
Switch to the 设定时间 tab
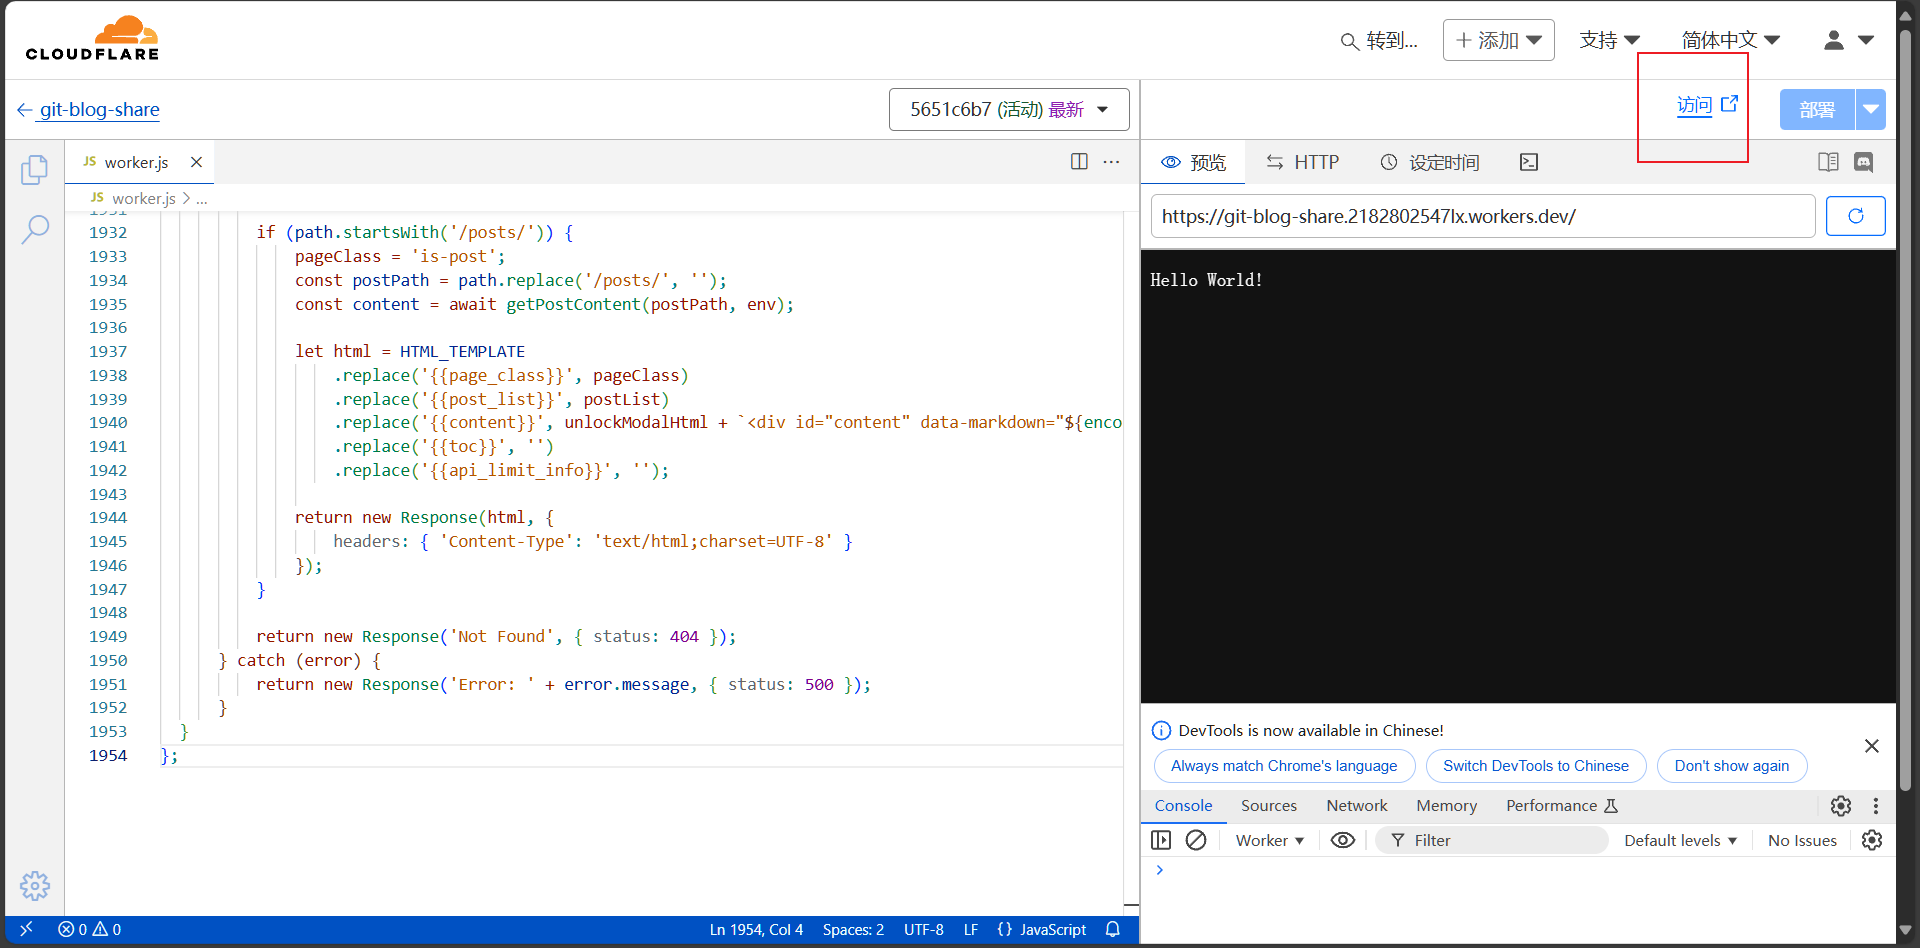(x=1430, y=162)
